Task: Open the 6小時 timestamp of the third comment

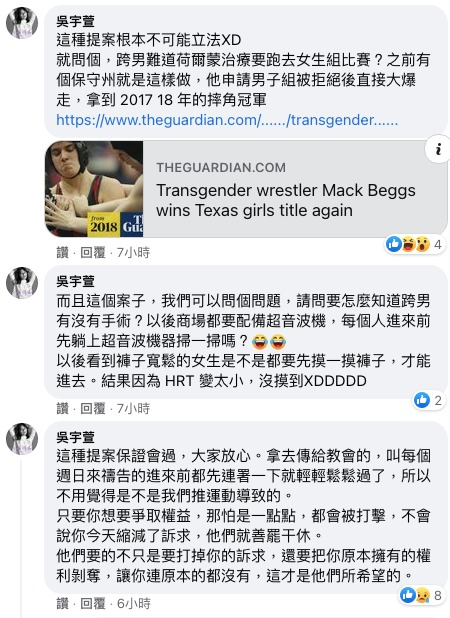Action: click(x=133, y=603)
